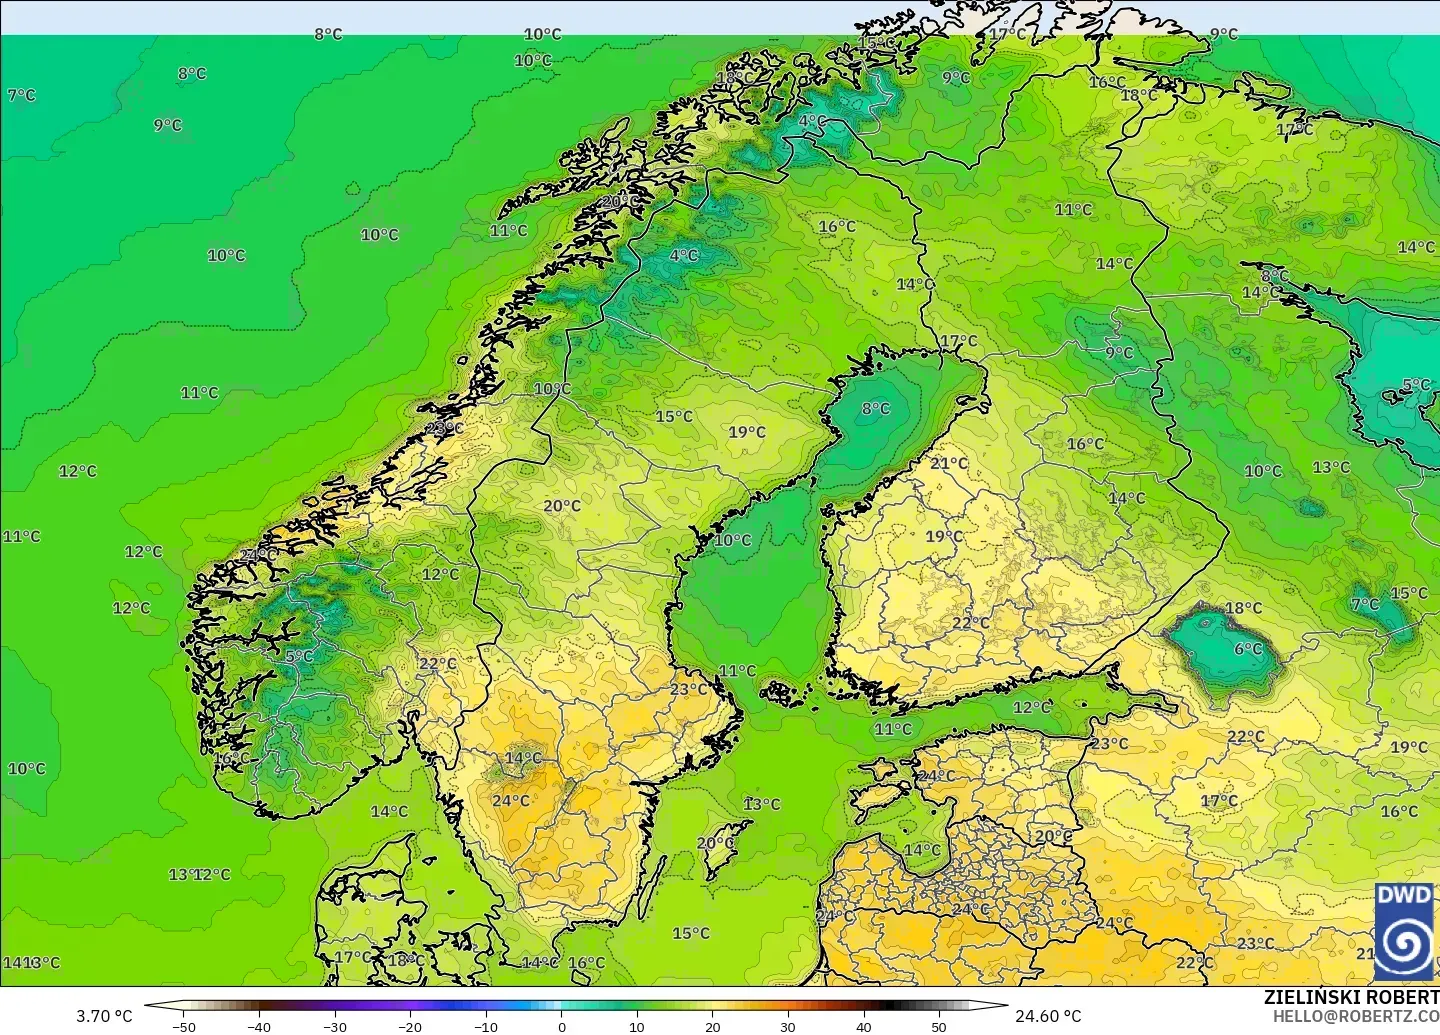This screenshot has height=1035, width=1440.
Task: Click the -50 tick on the color scale
Action: pyautogui.click(x=184, y=1027)
